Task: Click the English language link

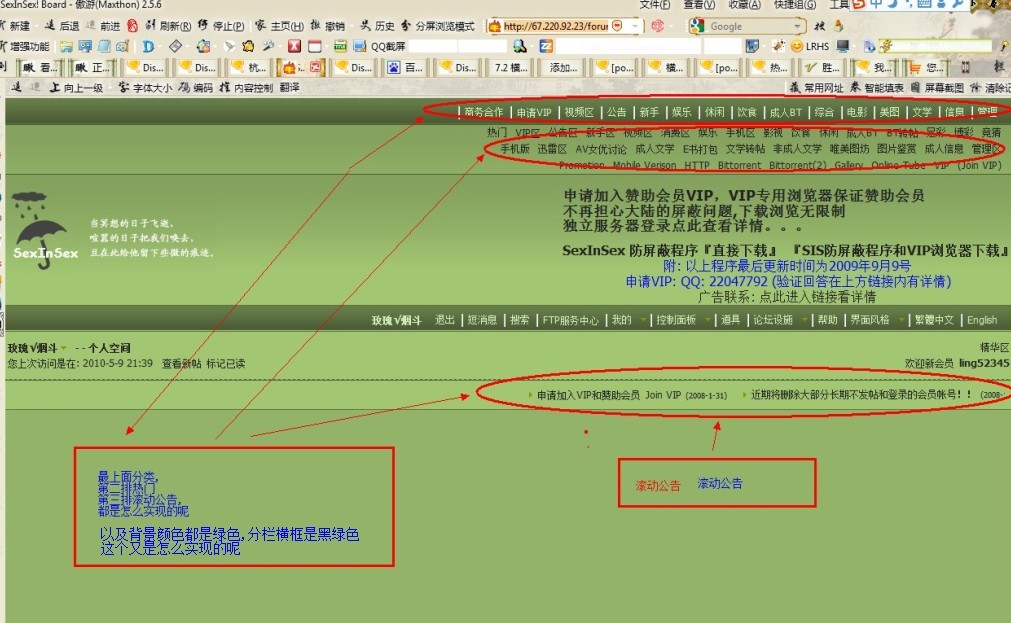Action: coord(981,320)
